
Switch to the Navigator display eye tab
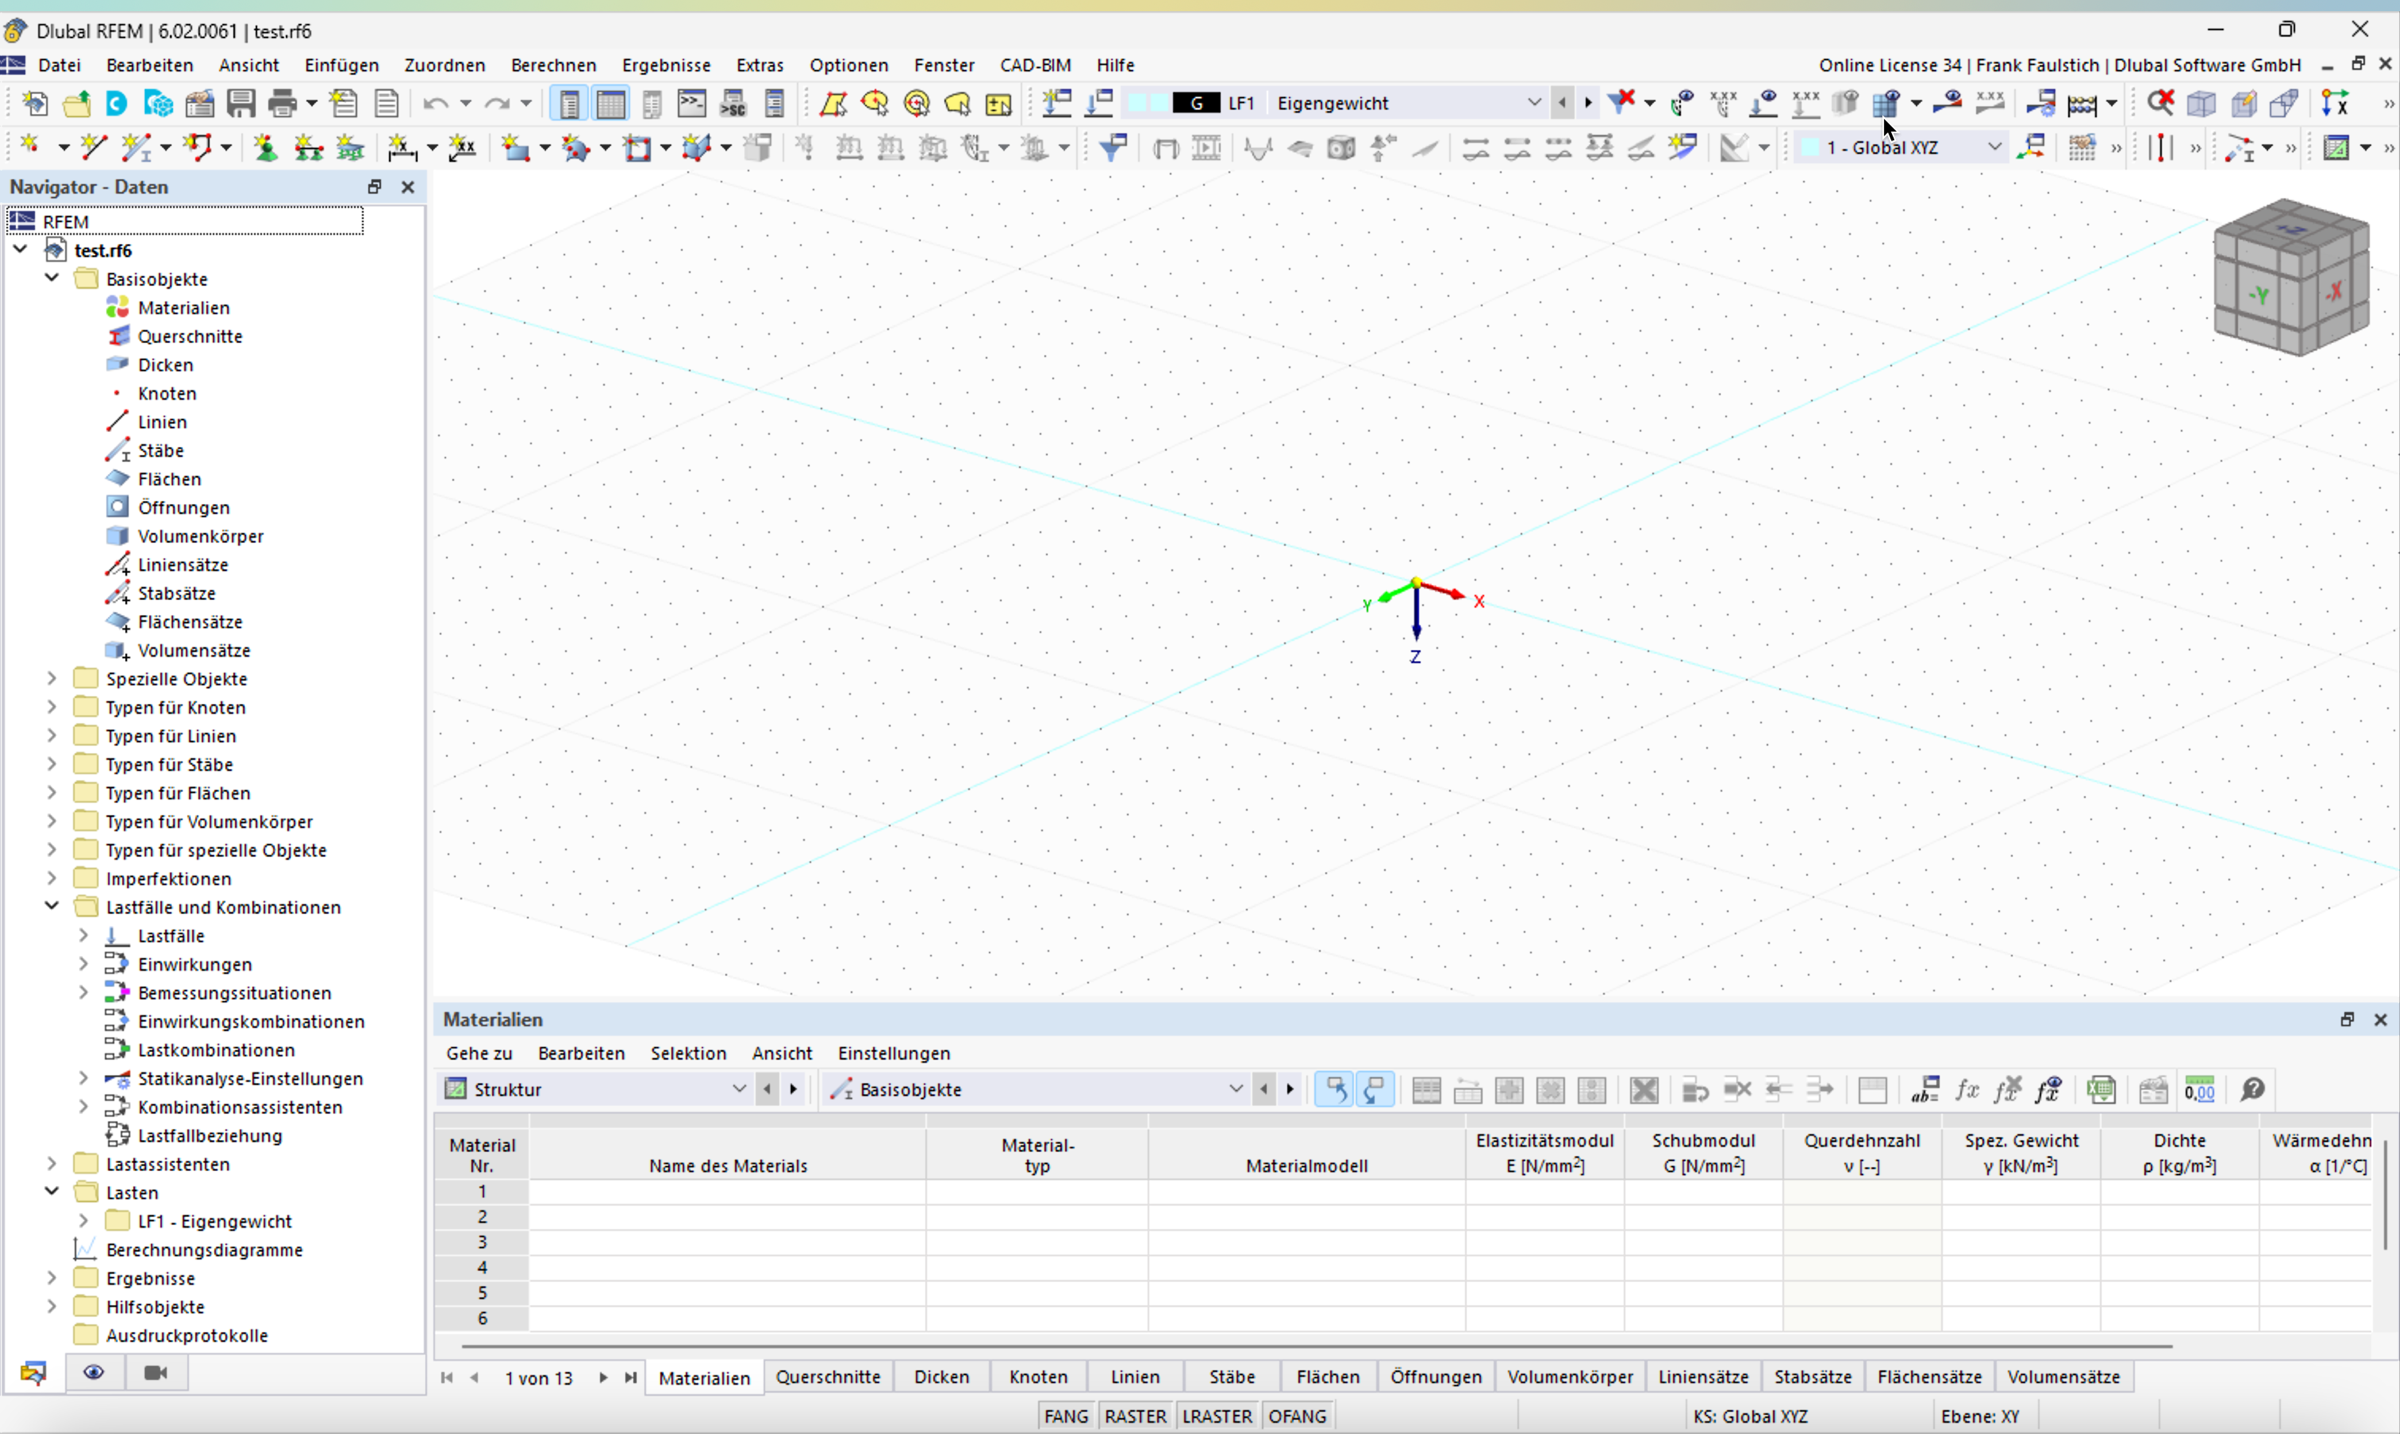[x=94, y=1372]
